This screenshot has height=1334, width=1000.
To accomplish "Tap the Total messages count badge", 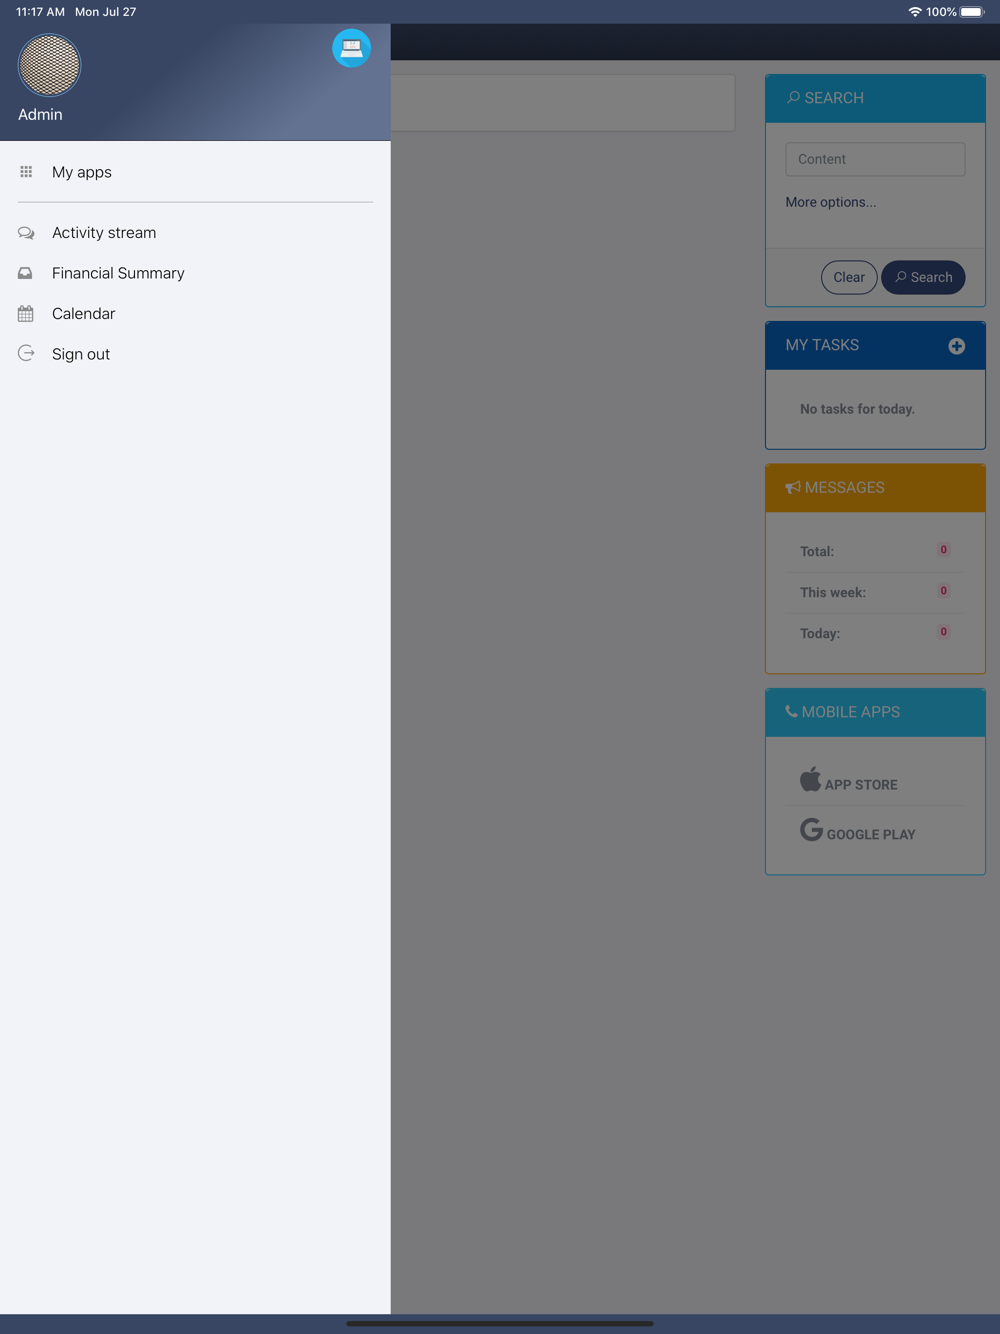I will coord(943,550).
